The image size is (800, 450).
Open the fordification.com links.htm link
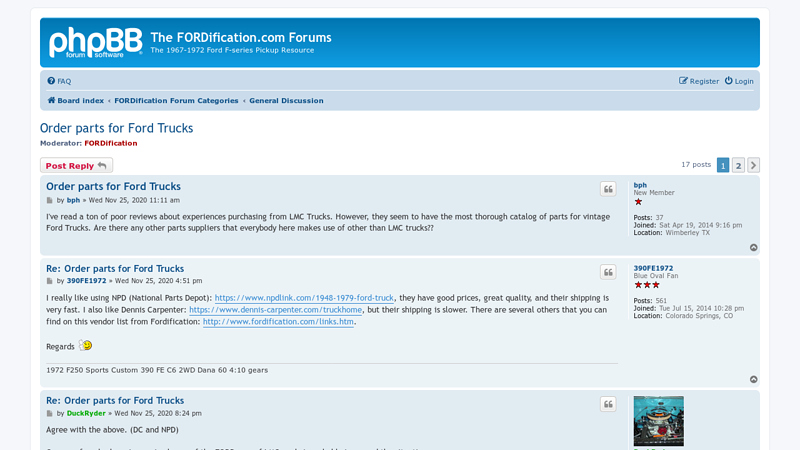pyautogui.click(x=278, y=322)
